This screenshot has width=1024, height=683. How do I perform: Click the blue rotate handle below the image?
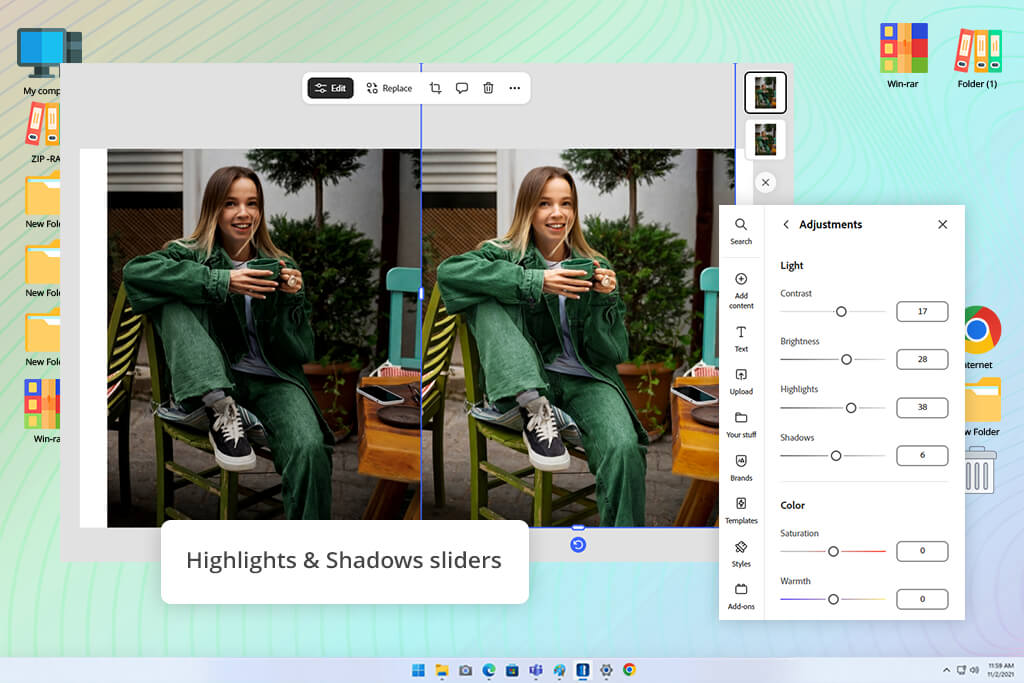click(578, 545)
